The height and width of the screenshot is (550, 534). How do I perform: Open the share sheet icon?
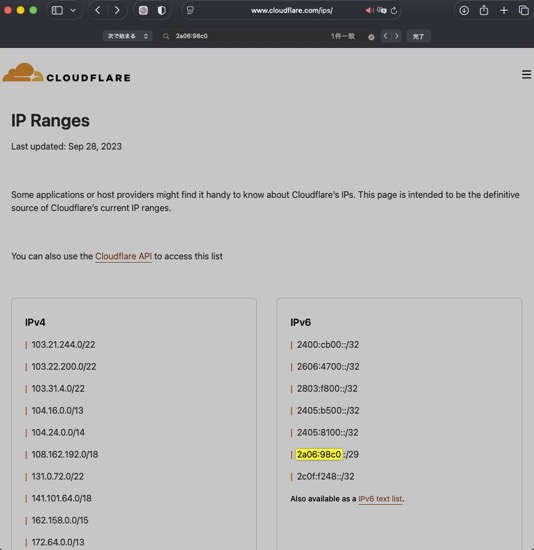coord(484,10)
